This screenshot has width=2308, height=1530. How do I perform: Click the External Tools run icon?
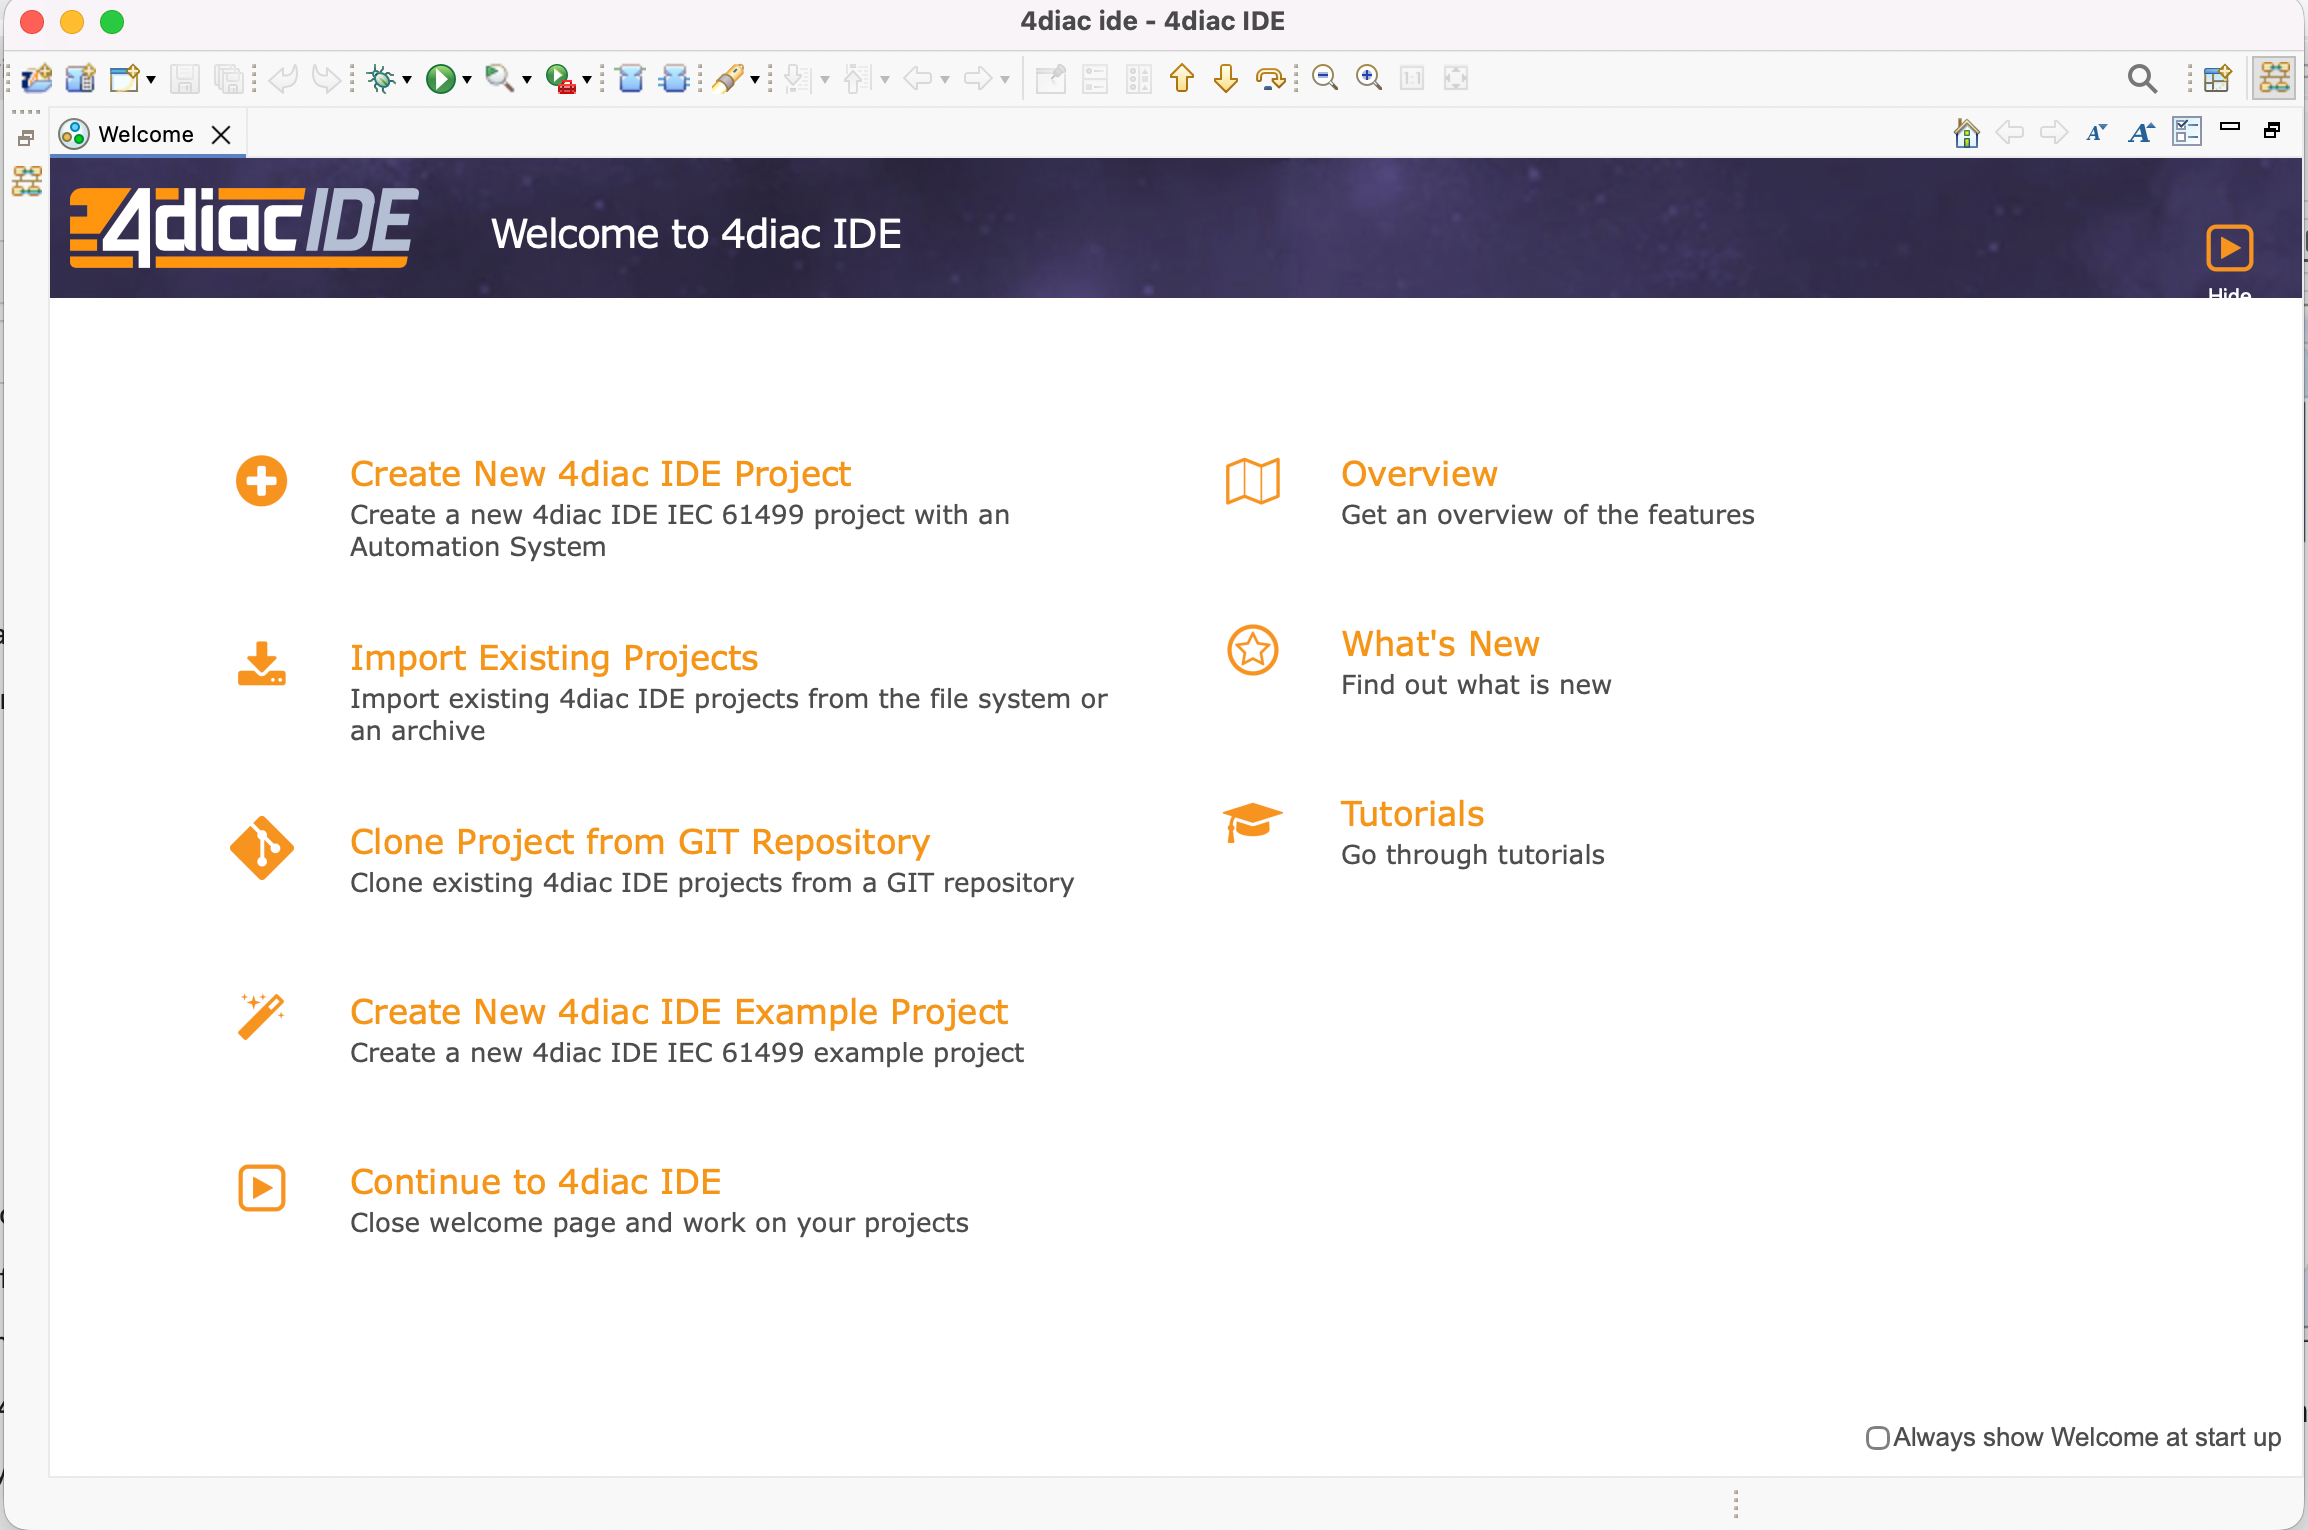click(561, 78)
